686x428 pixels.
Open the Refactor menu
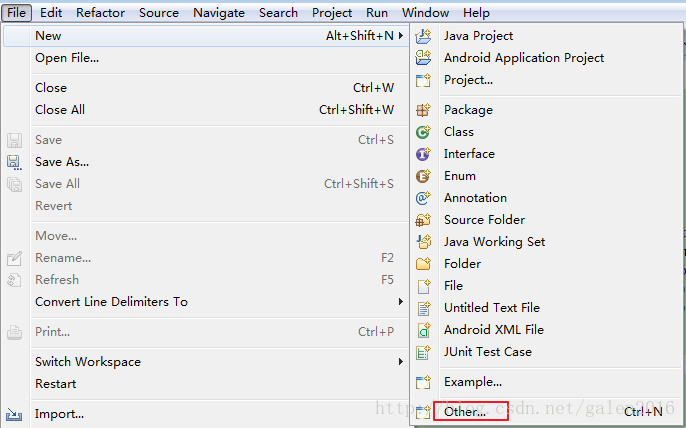click(x=100, y=13)
